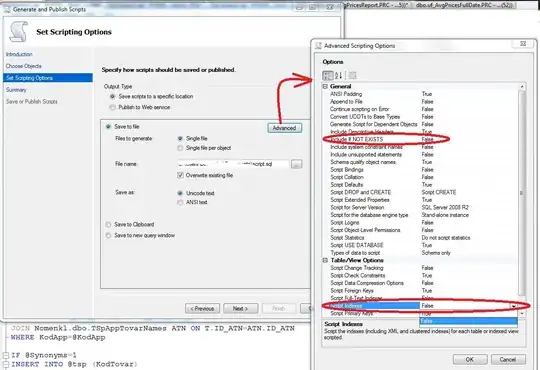Collapse the IF @Synonyms code outline marker
The width and height of the screenshot is (540, 370).
point(5,355)
